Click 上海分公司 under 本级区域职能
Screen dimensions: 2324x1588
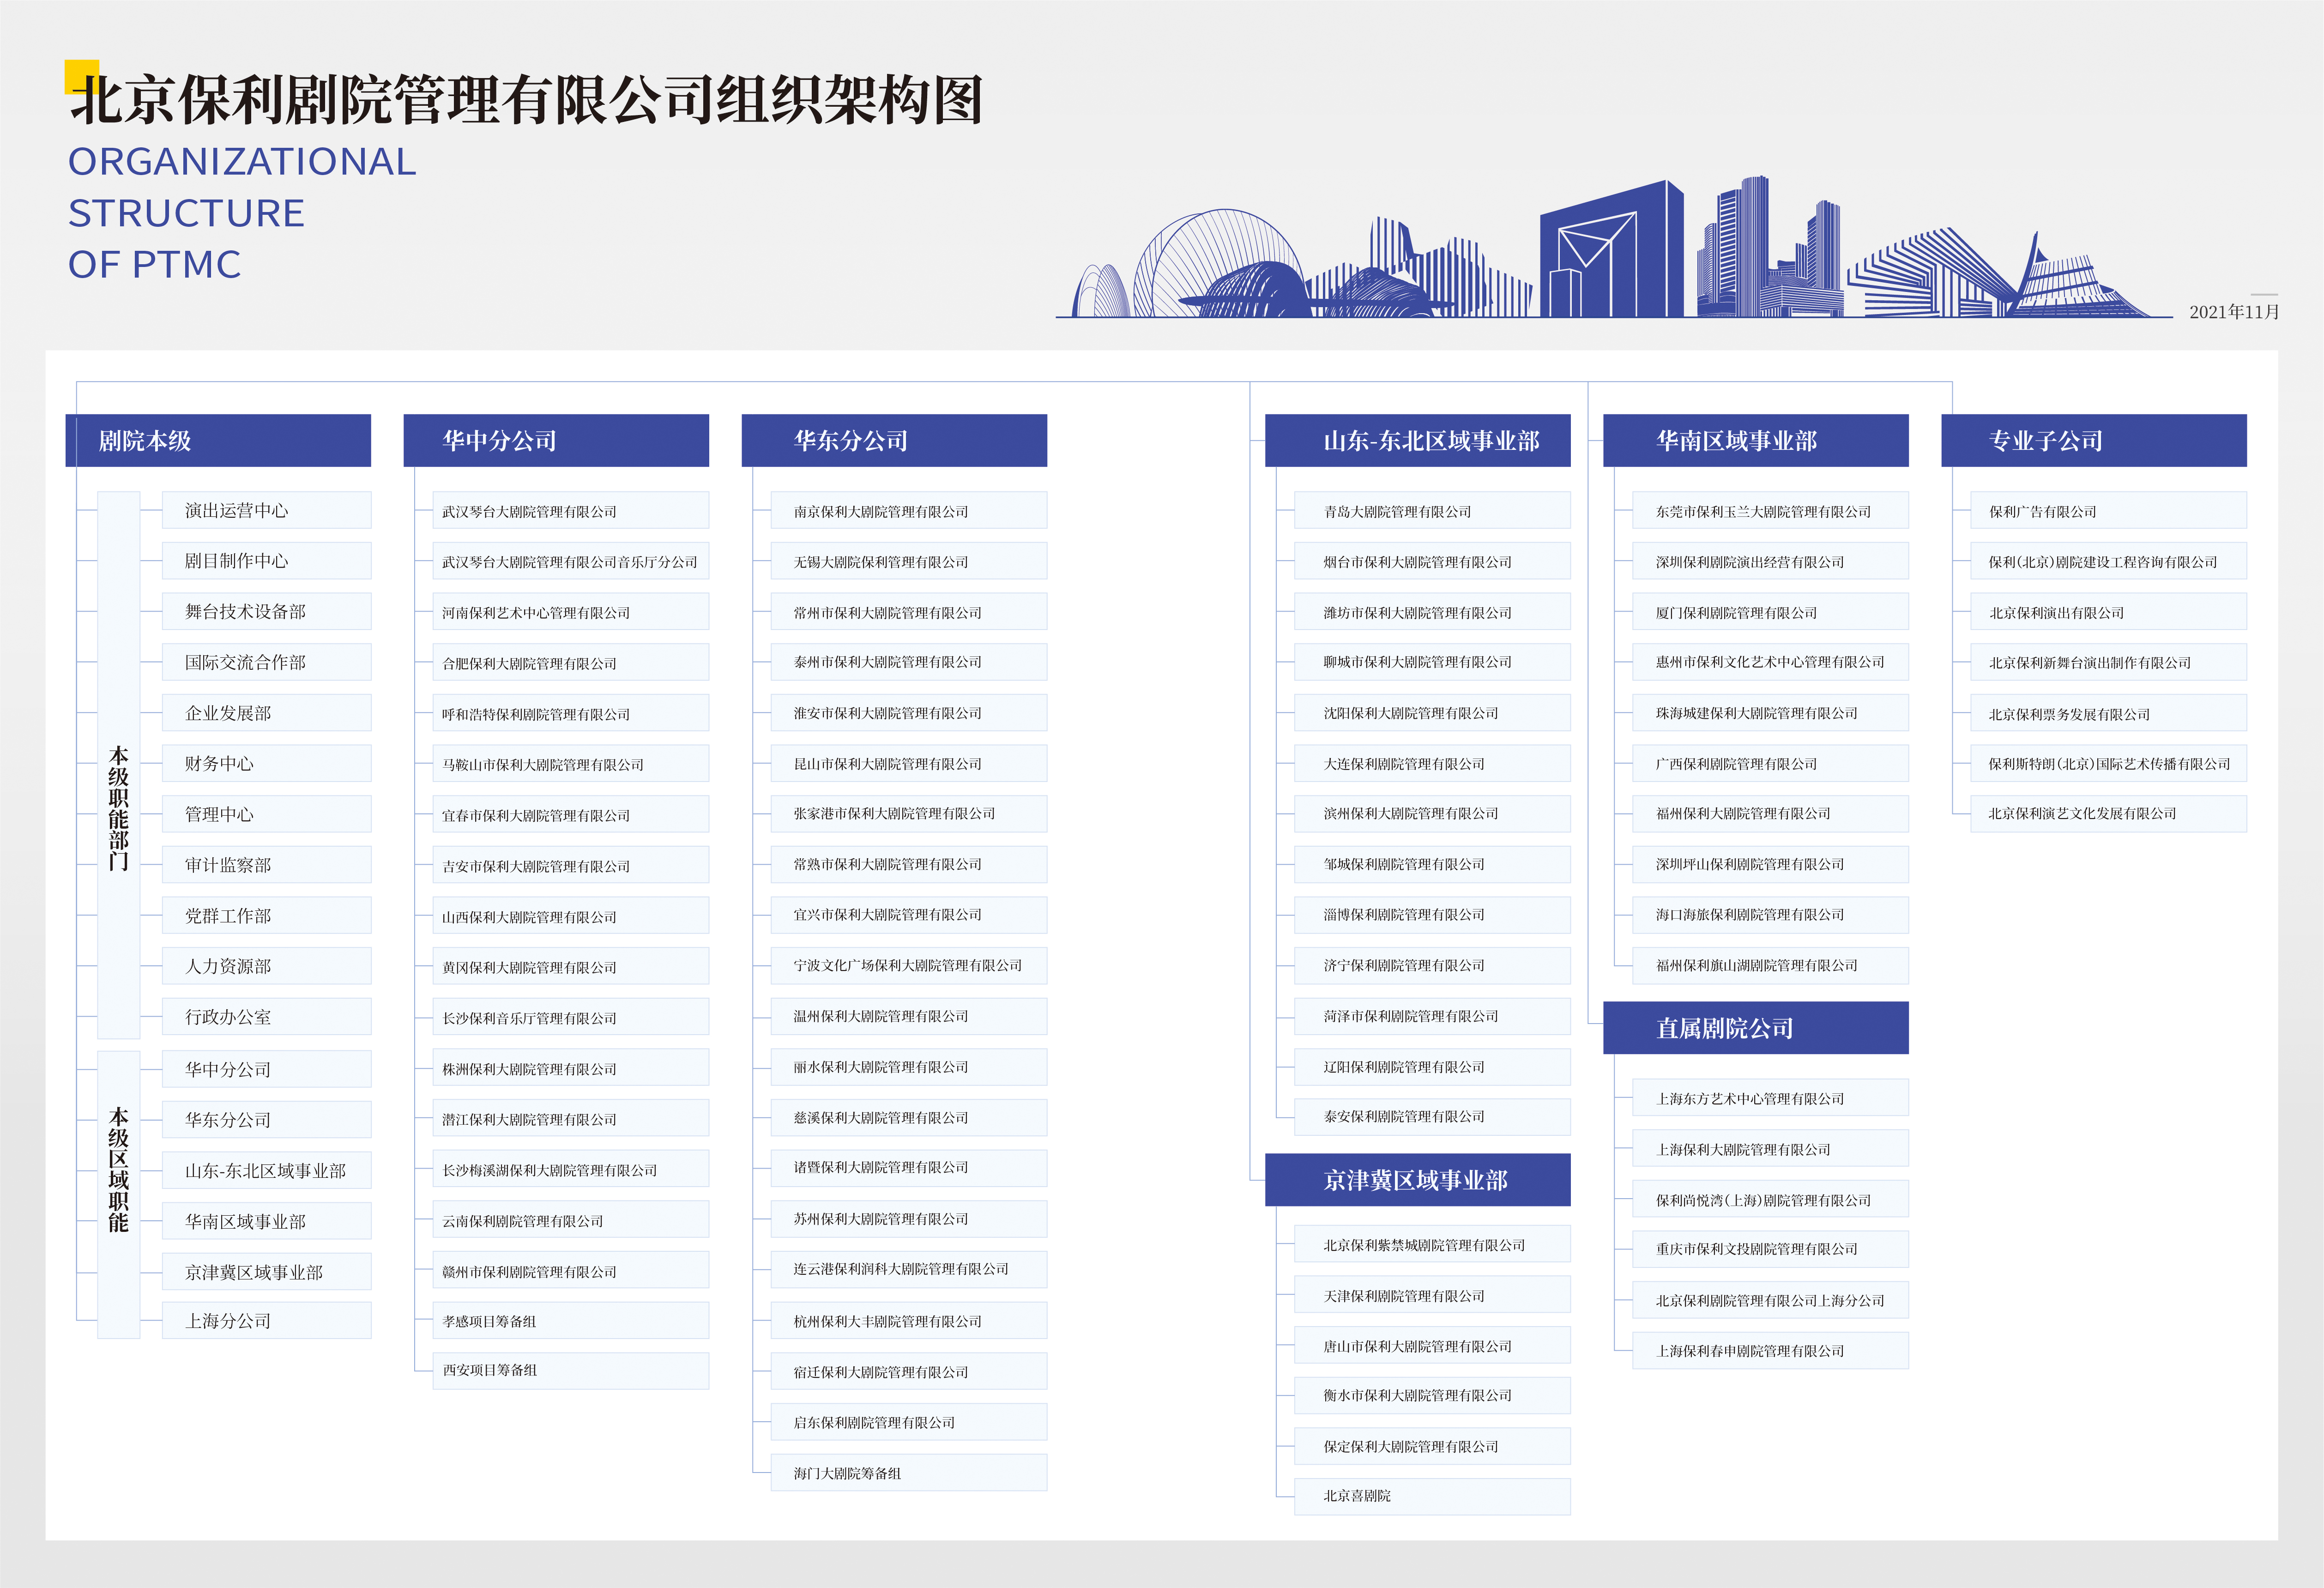point(266,1320)
